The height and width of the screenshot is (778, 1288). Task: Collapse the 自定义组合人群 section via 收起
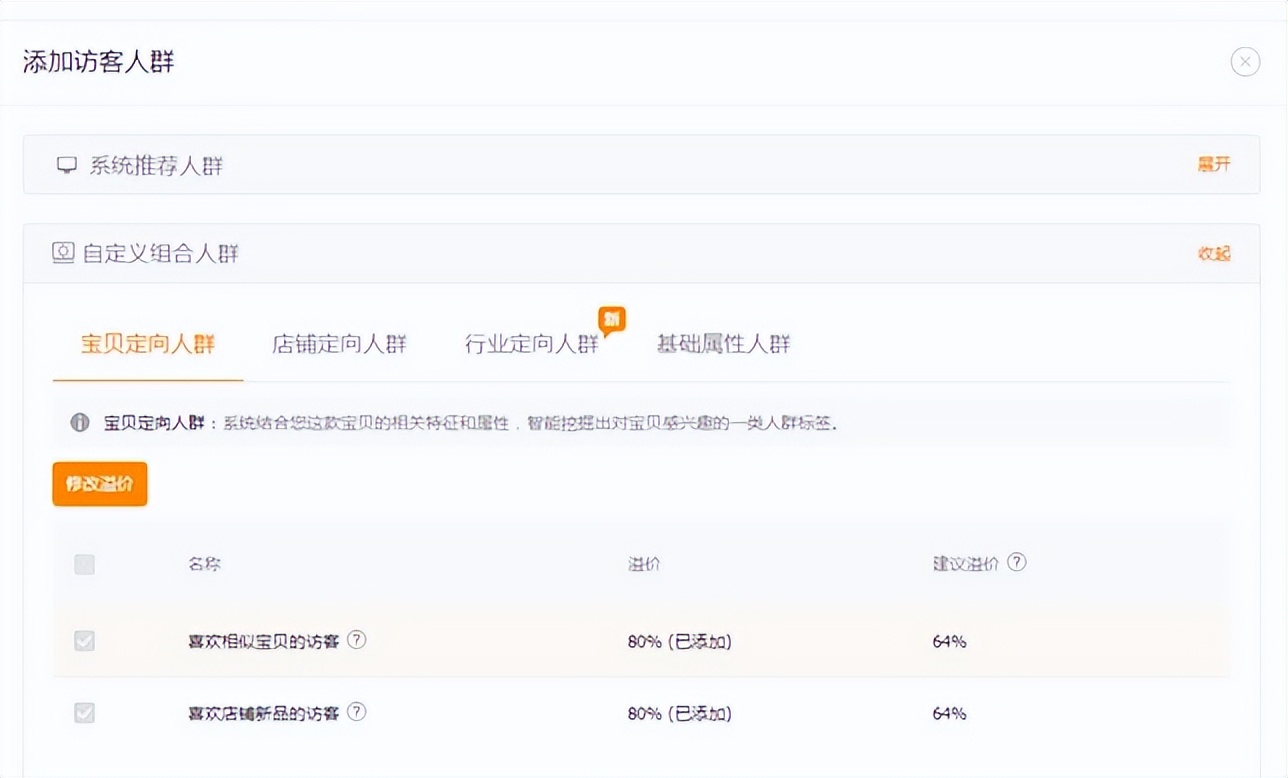click(x=1213, y=253)
